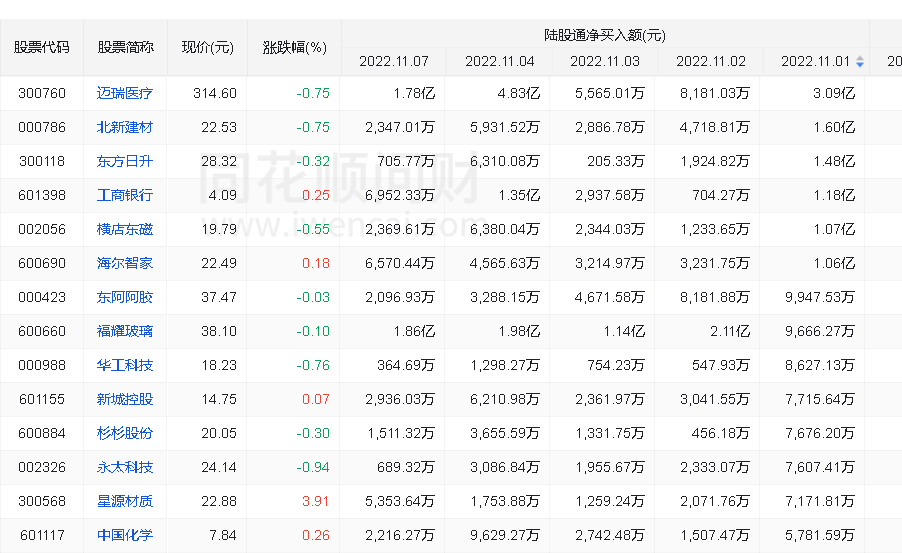Select stock code 300760
This screenshot has height=553, width=902.
pyautogui.click(x=42, y=93)
